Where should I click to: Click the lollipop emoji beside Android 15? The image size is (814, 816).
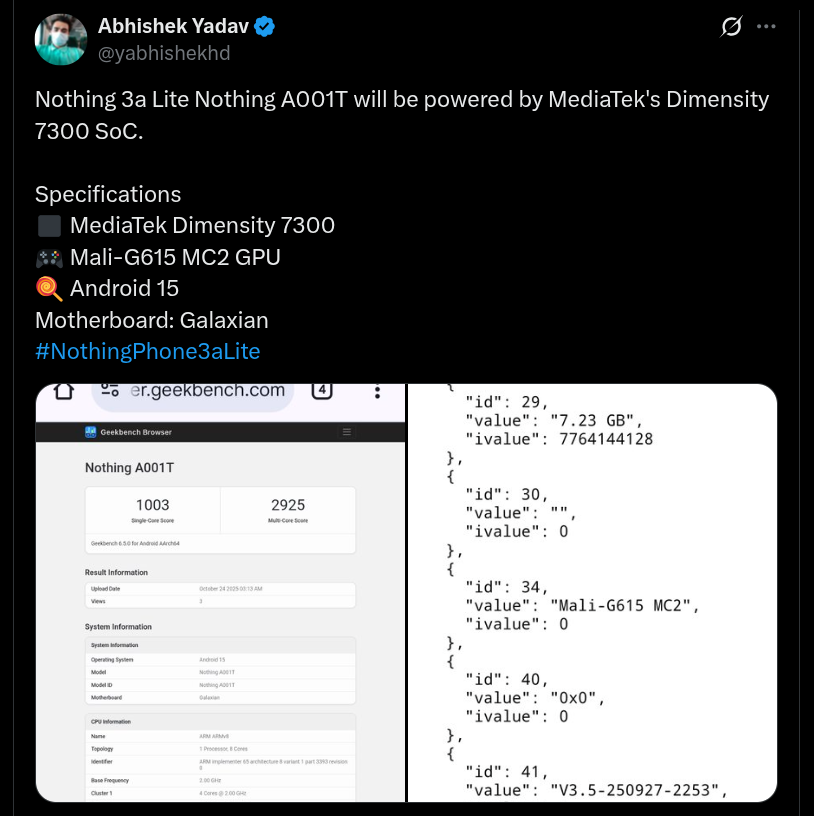(x=48, y=289)
